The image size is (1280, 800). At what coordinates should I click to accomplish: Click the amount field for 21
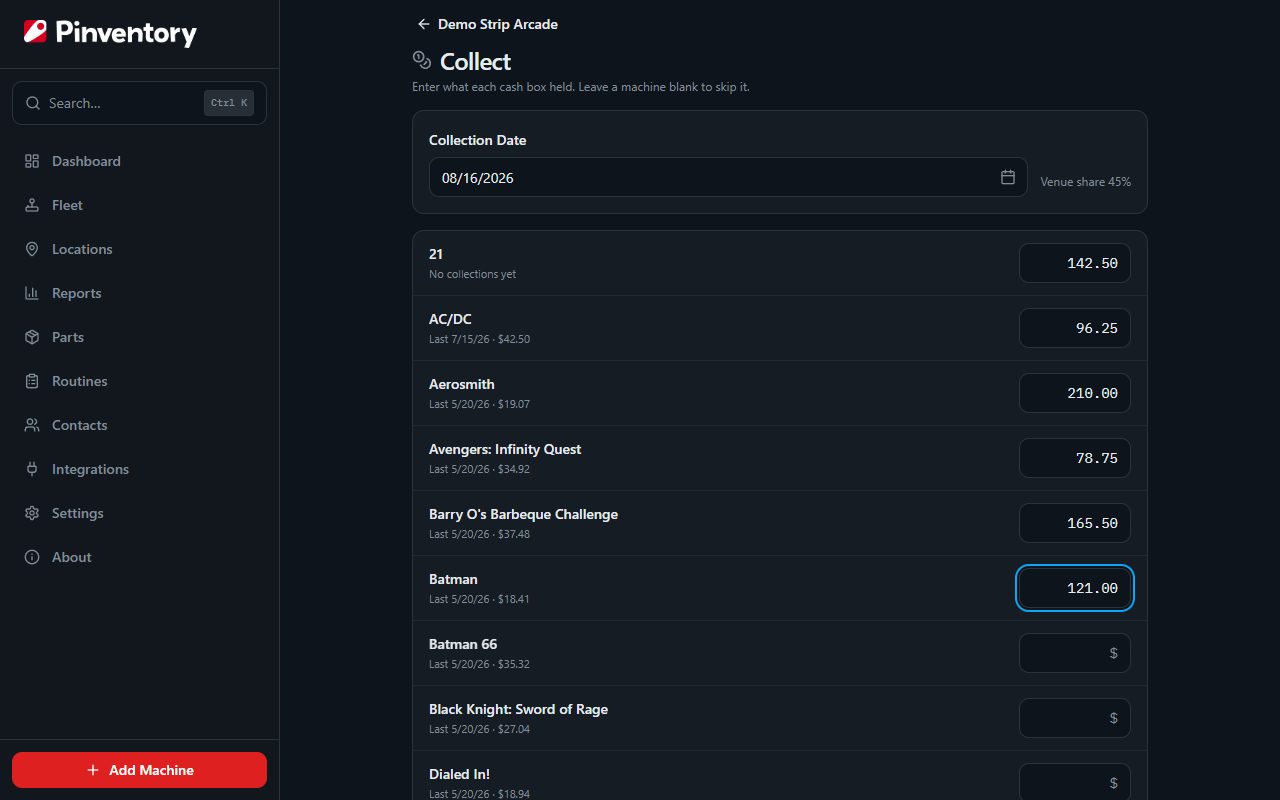click(1075, 263)
